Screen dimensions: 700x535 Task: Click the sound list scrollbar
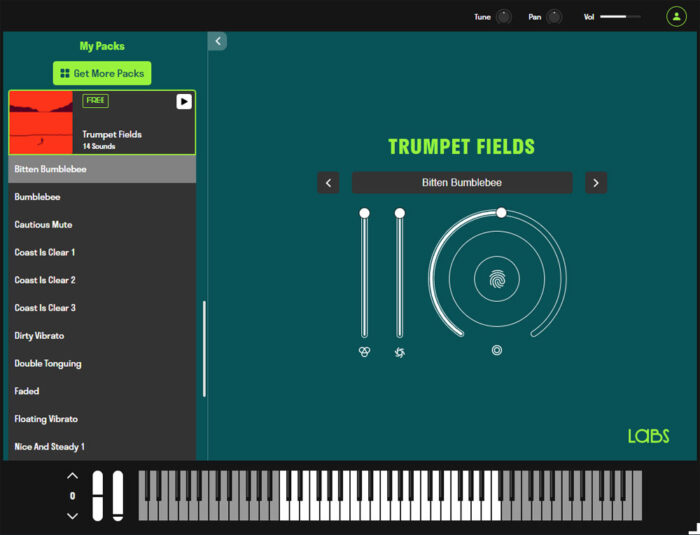coord(204,349)
